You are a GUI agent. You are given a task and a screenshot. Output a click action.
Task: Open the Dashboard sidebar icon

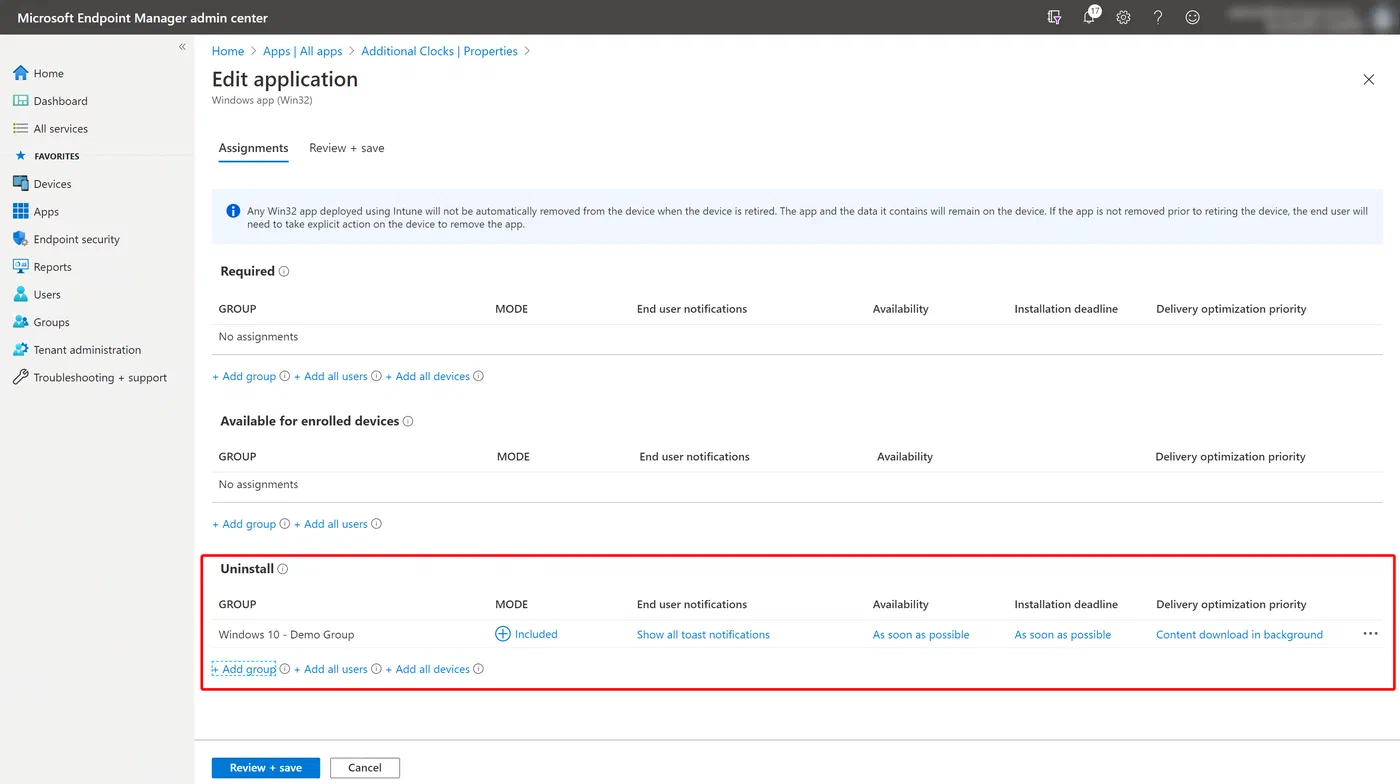(20, 101)
